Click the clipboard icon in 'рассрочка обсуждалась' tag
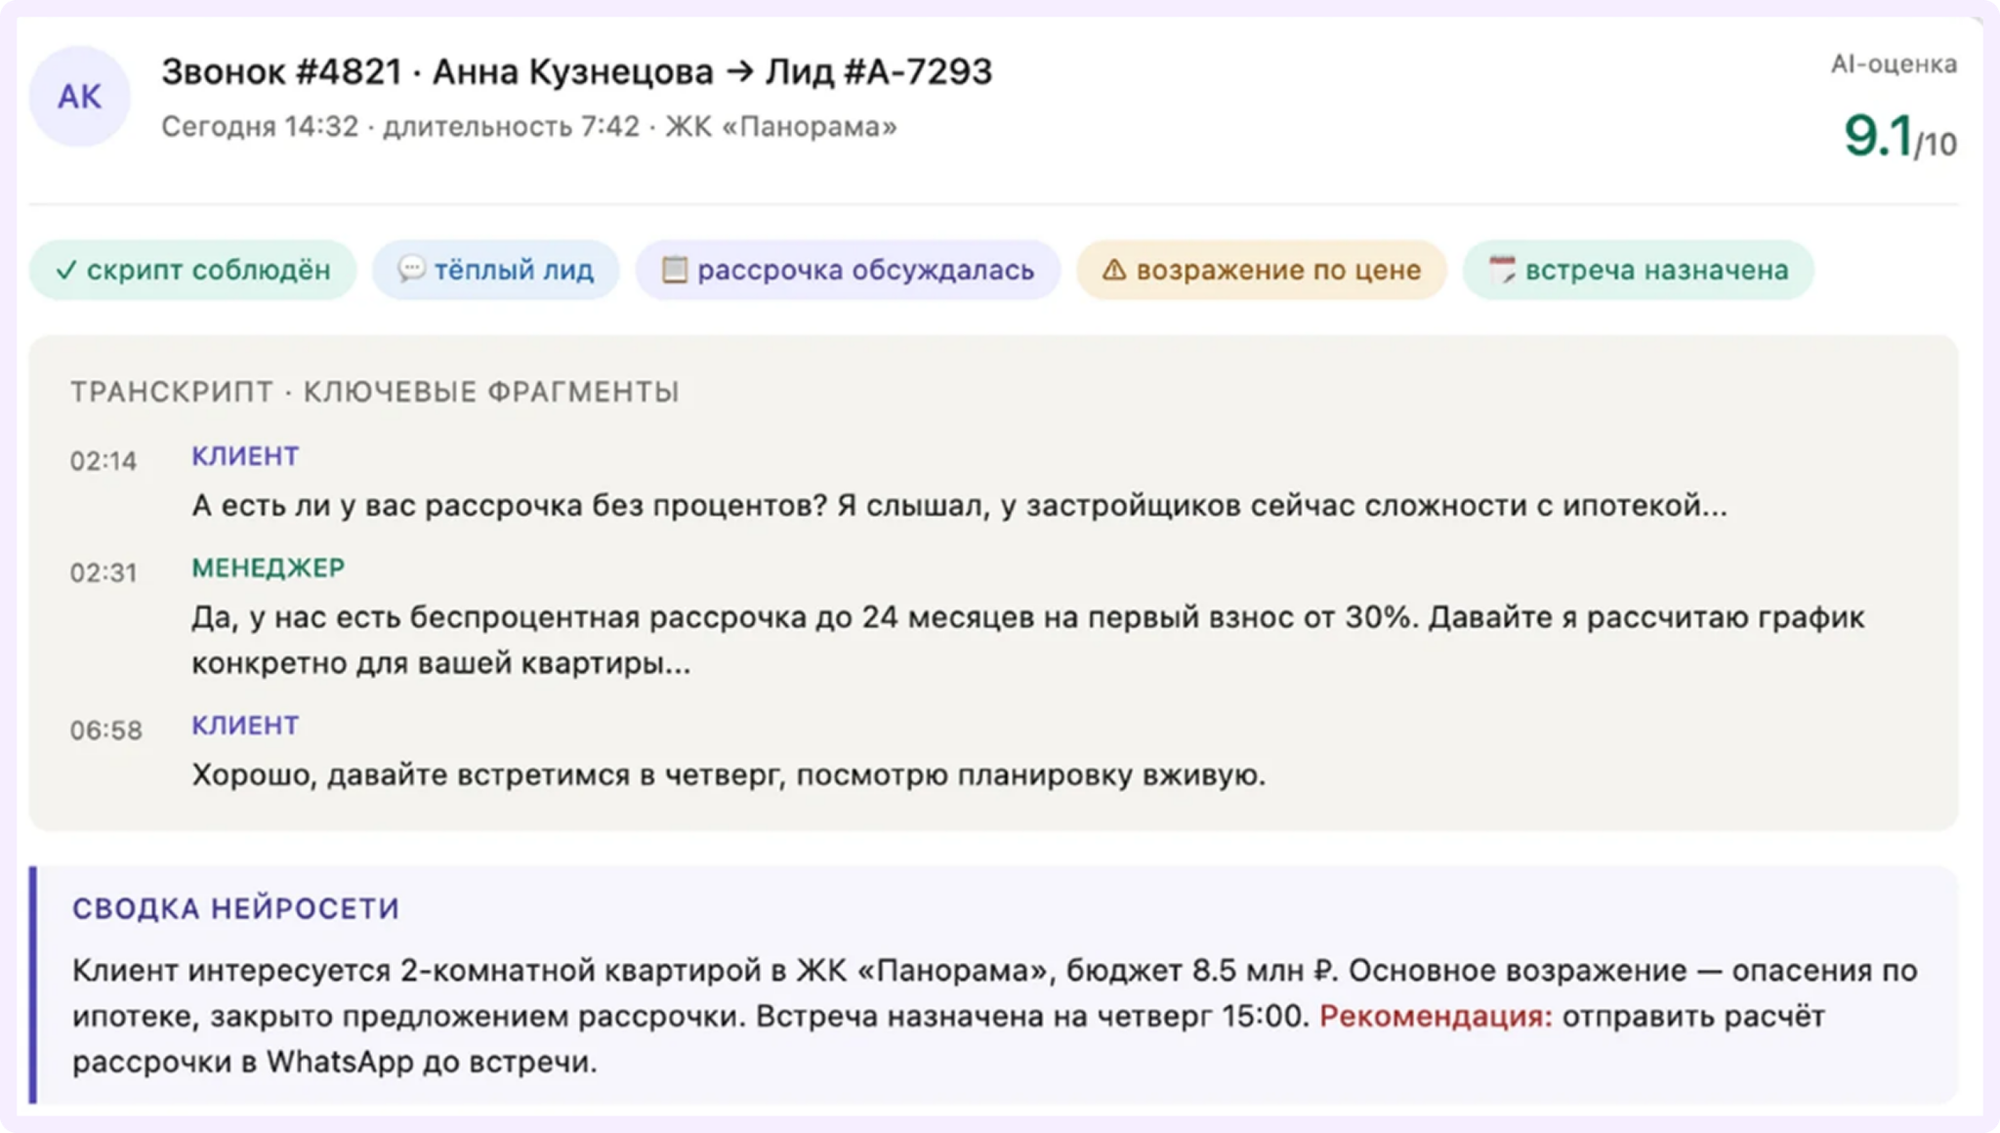Image resolution: width=2000 pixels, height=1133 pixels. [x=675, y=269]
